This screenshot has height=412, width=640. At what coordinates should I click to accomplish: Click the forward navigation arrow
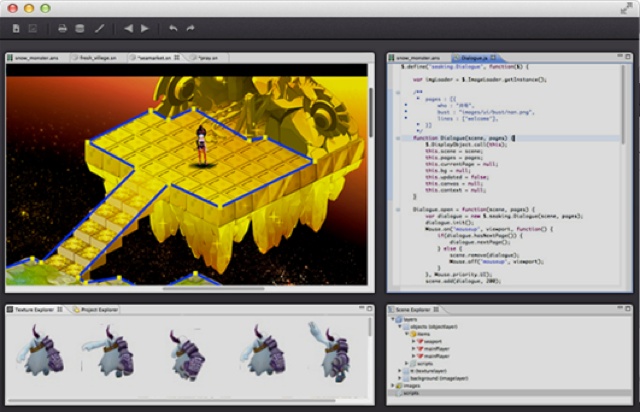[x=145, y=29]
